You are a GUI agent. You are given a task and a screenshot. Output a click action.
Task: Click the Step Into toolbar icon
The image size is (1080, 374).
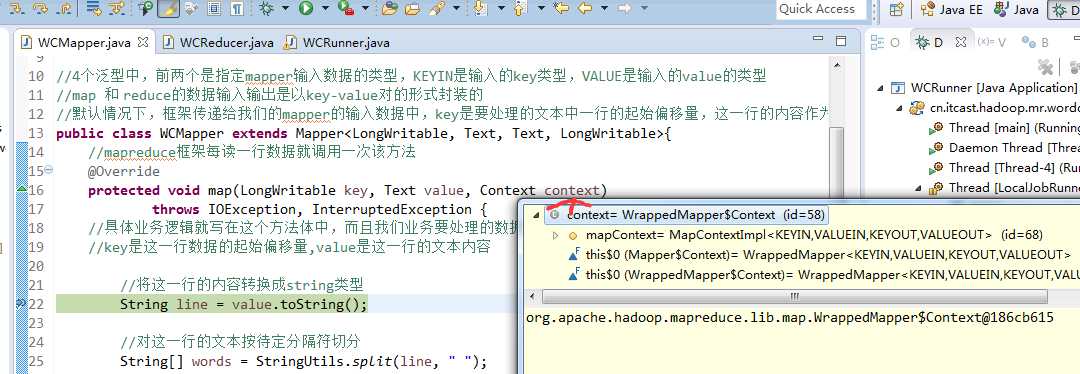point(17,8)
